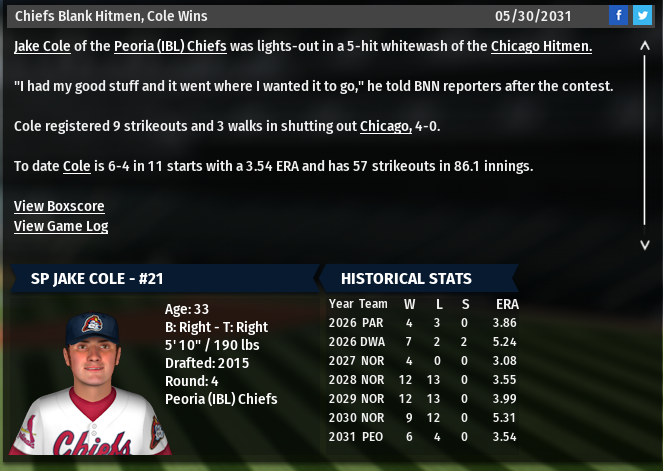Select the Historical Stats header

[406, 278]
